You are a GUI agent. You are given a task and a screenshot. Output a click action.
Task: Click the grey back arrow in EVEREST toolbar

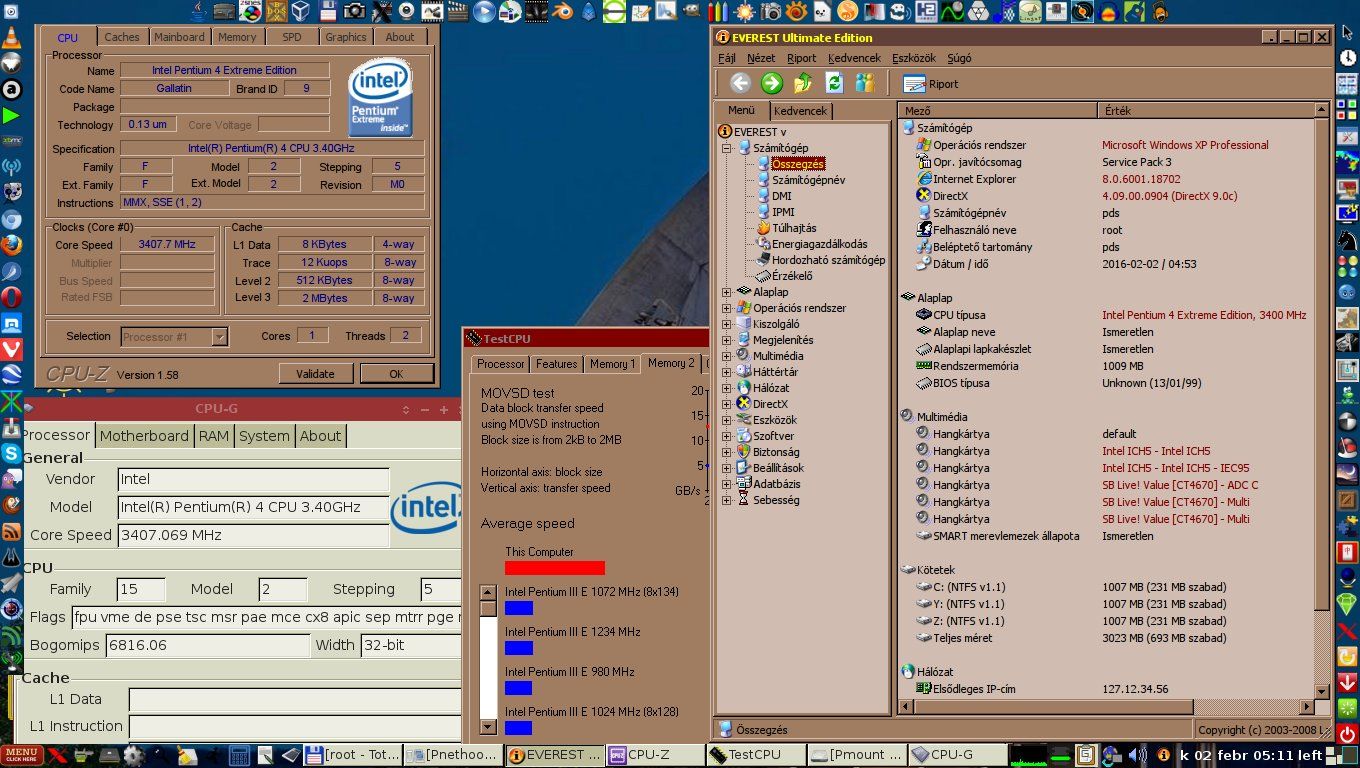coord(740,83)
